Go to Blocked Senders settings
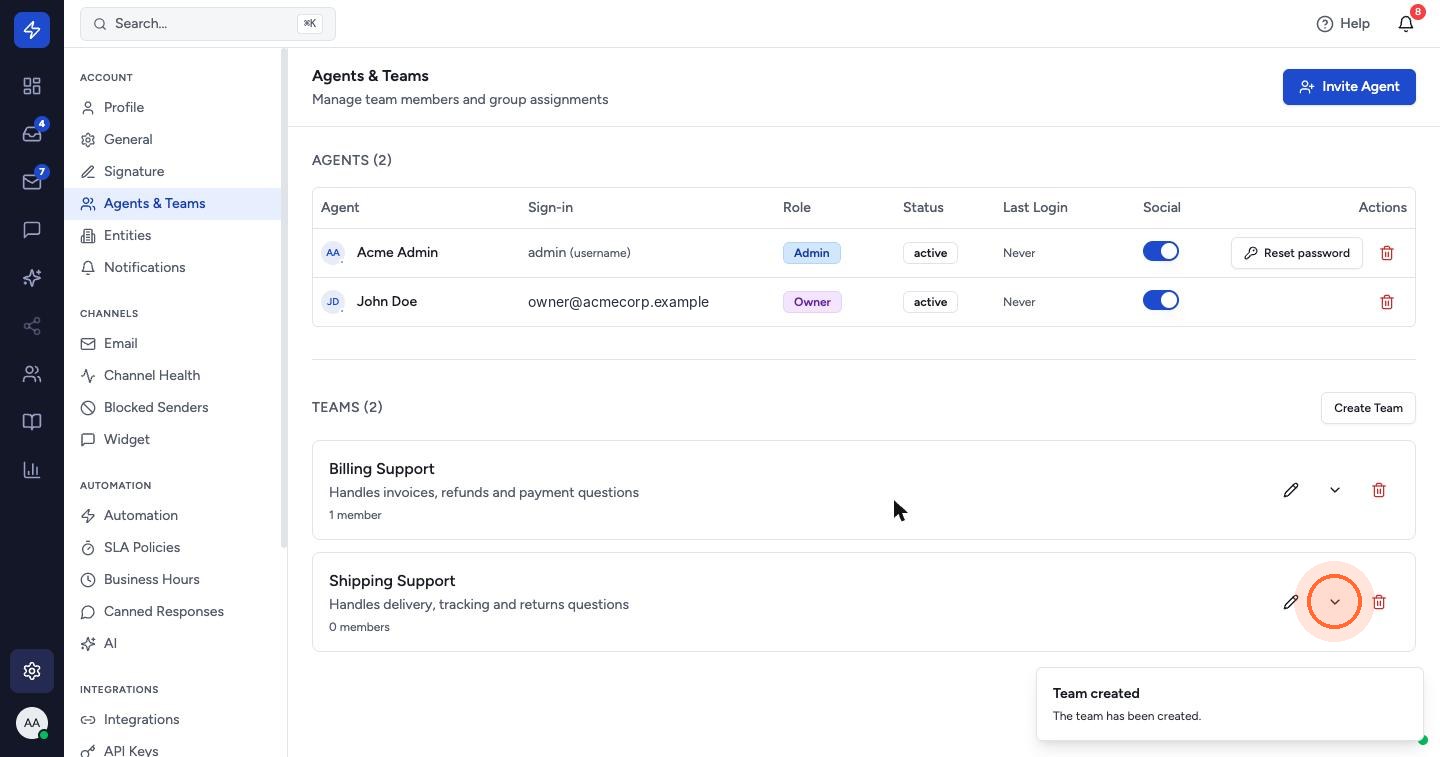Screen dimensions: 1440x757 click(x=172, y=407)
